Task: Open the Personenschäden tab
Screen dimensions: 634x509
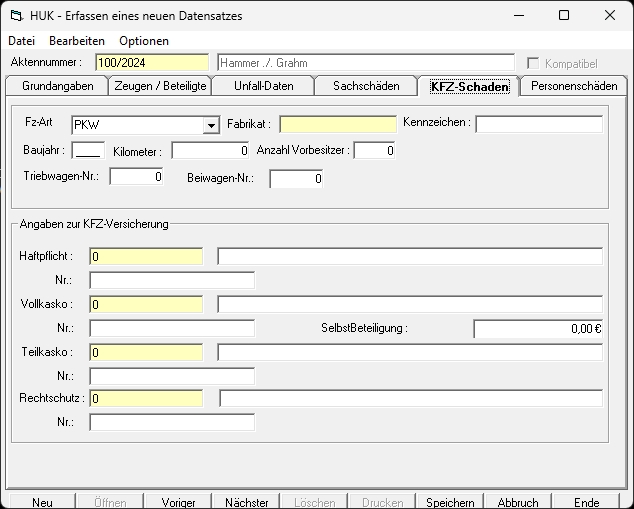Action: [x=574, y=86]
